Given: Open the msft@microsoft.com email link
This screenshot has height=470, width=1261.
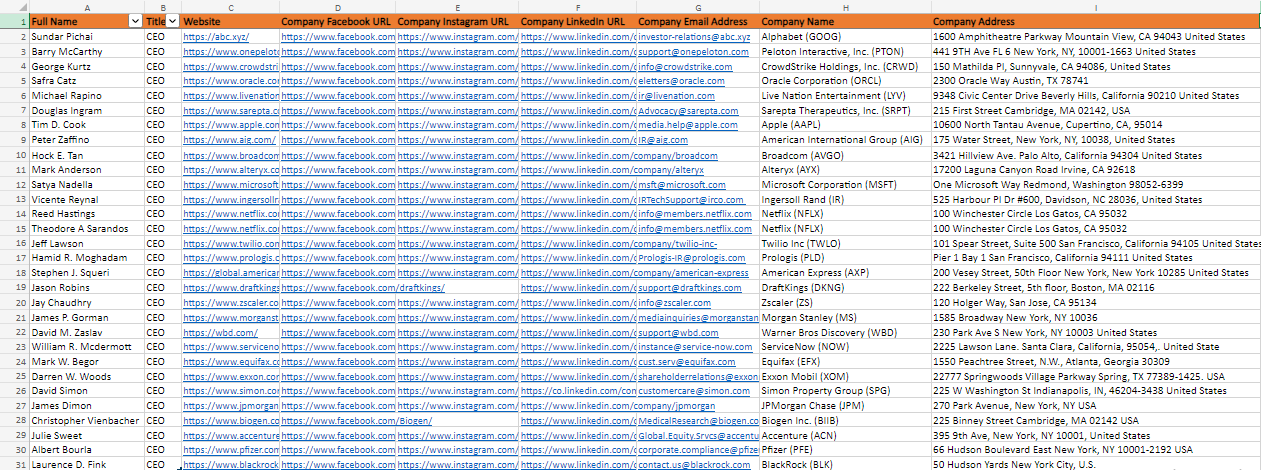Looking at the screenshot, I should coord(682,184).
